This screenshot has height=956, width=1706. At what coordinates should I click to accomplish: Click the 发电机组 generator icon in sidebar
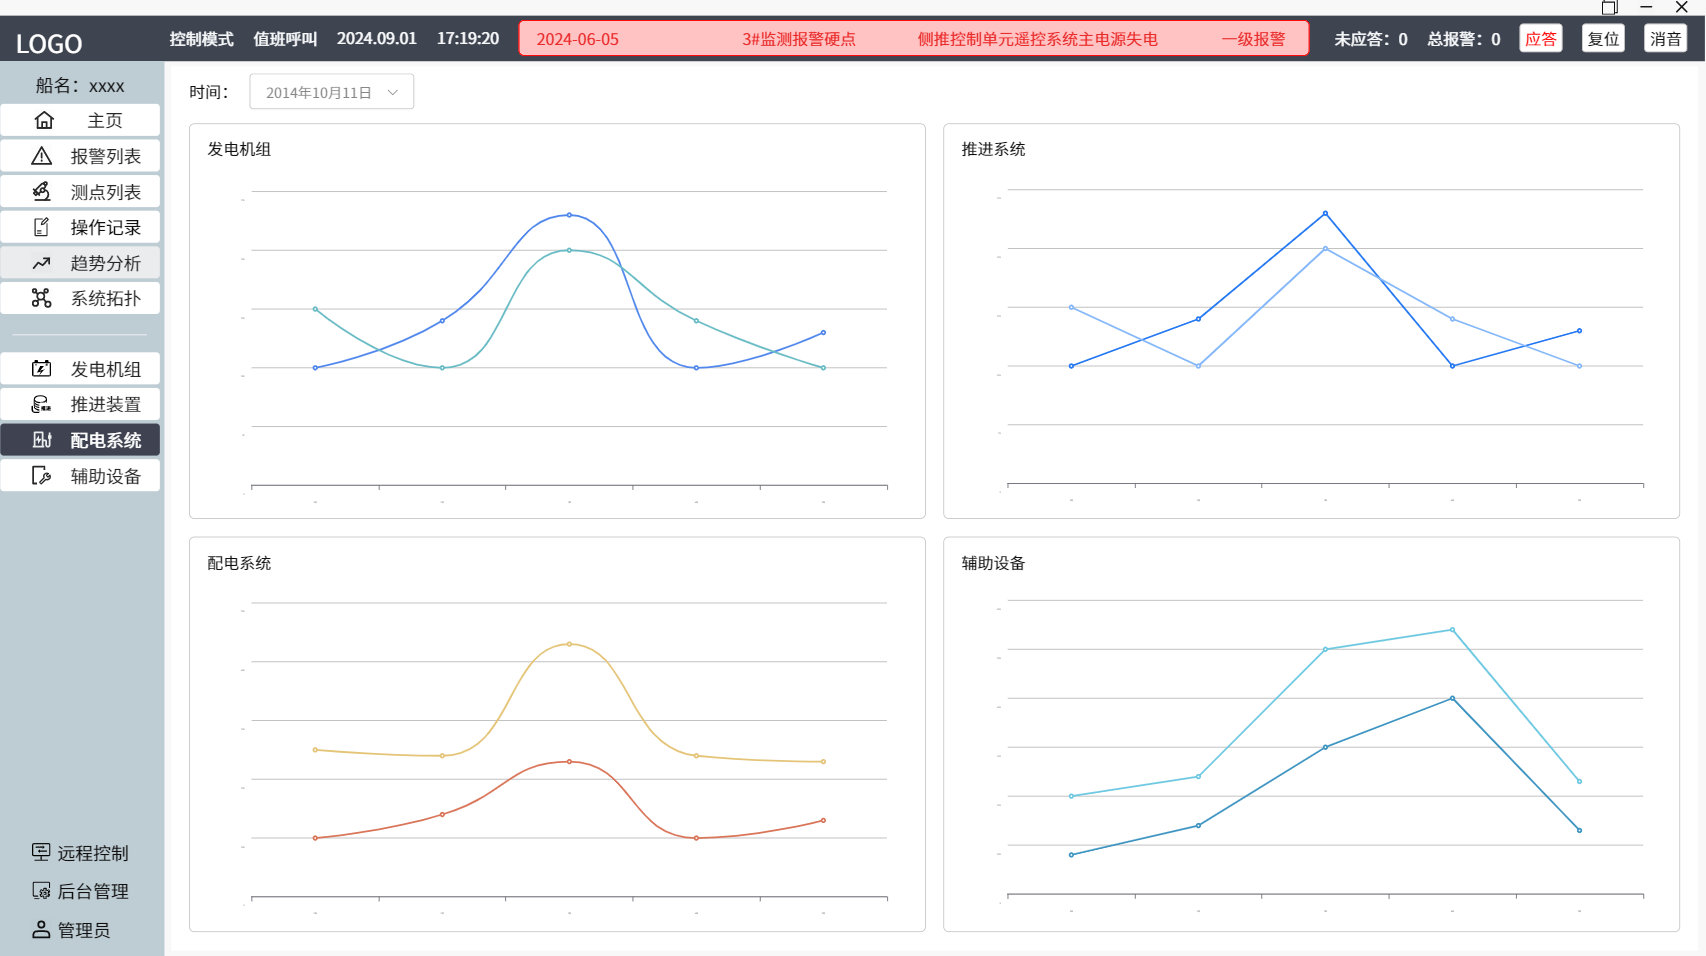pyautogui.click(x=42, y=369)
